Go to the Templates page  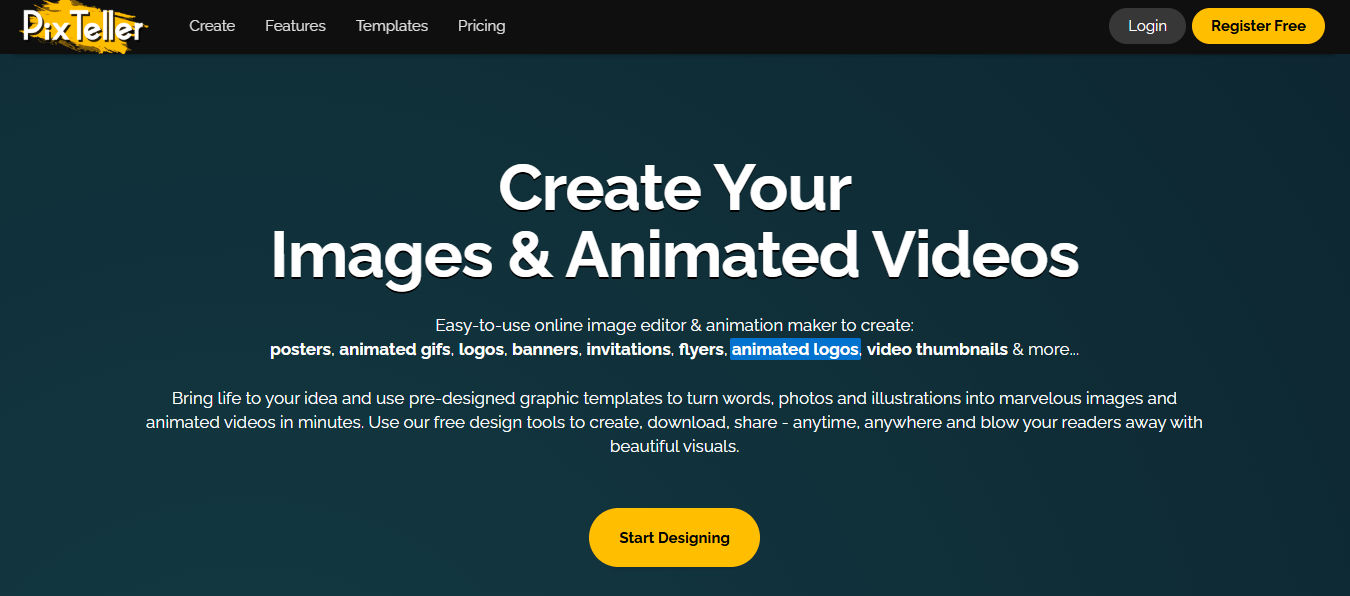[392, 26]
